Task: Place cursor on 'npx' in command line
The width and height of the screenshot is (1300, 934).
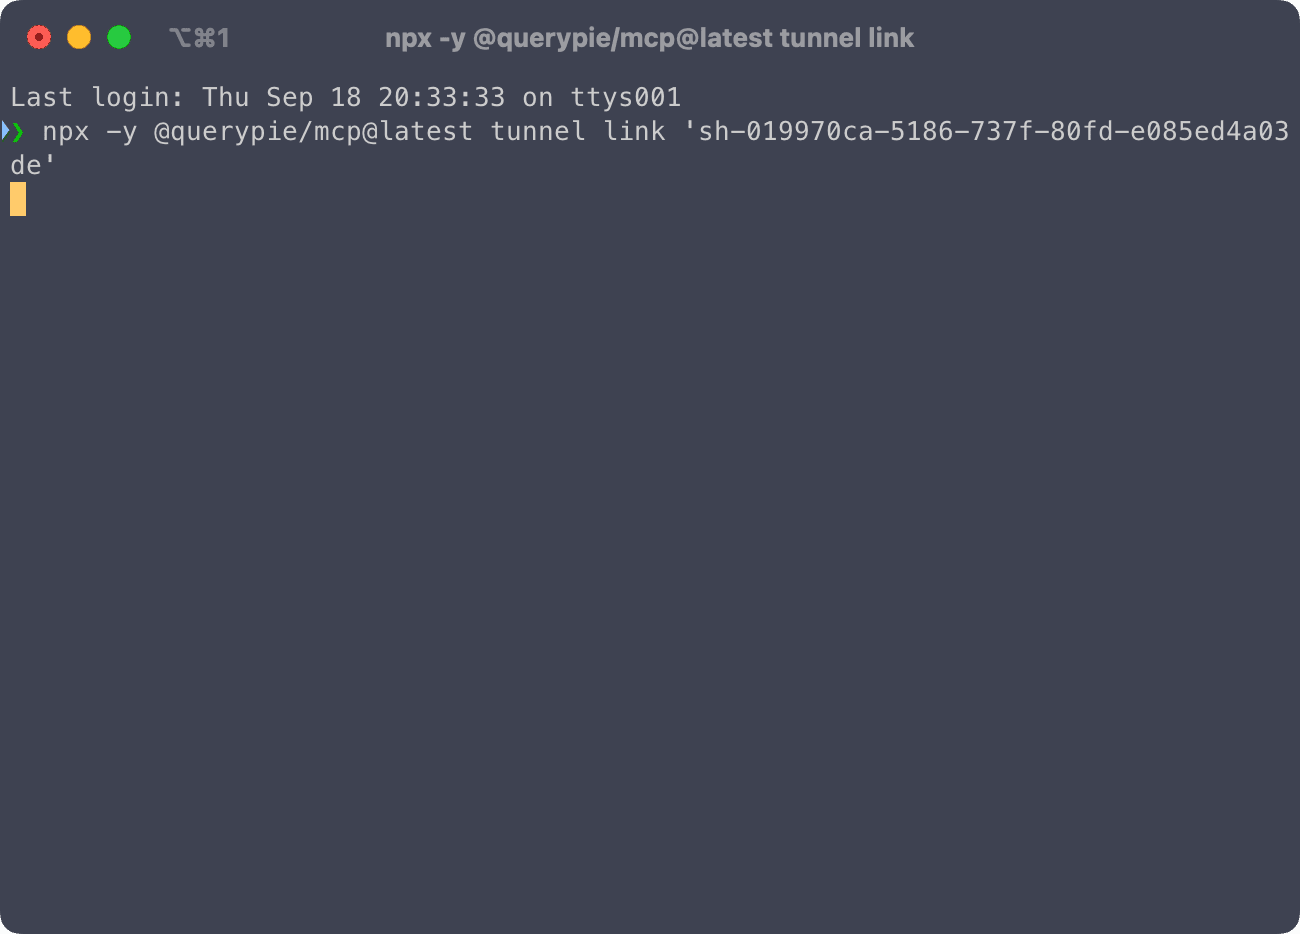Action: [x=66, y=131]
